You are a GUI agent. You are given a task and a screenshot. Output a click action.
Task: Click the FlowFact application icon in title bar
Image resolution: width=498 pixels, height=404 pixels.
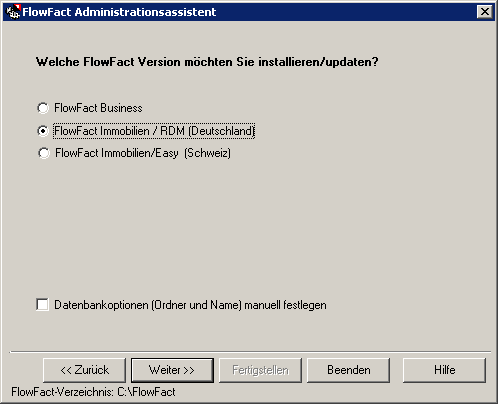13,12
